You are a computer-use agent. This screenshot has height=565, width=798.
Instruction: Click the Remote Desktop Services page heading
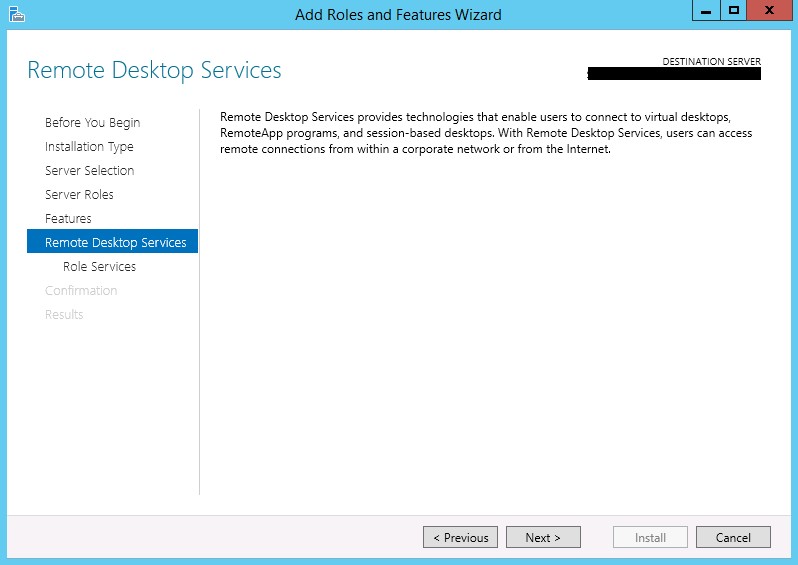coord(154,70)
